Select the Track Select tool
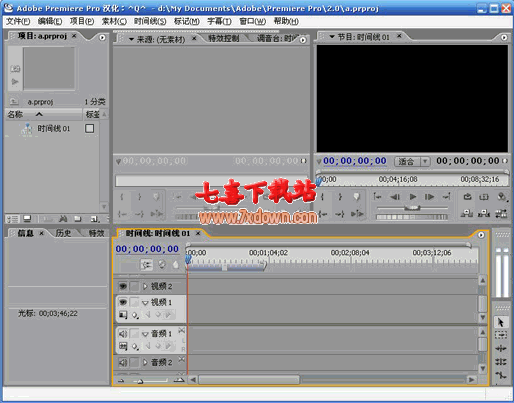 pos(501,335)
